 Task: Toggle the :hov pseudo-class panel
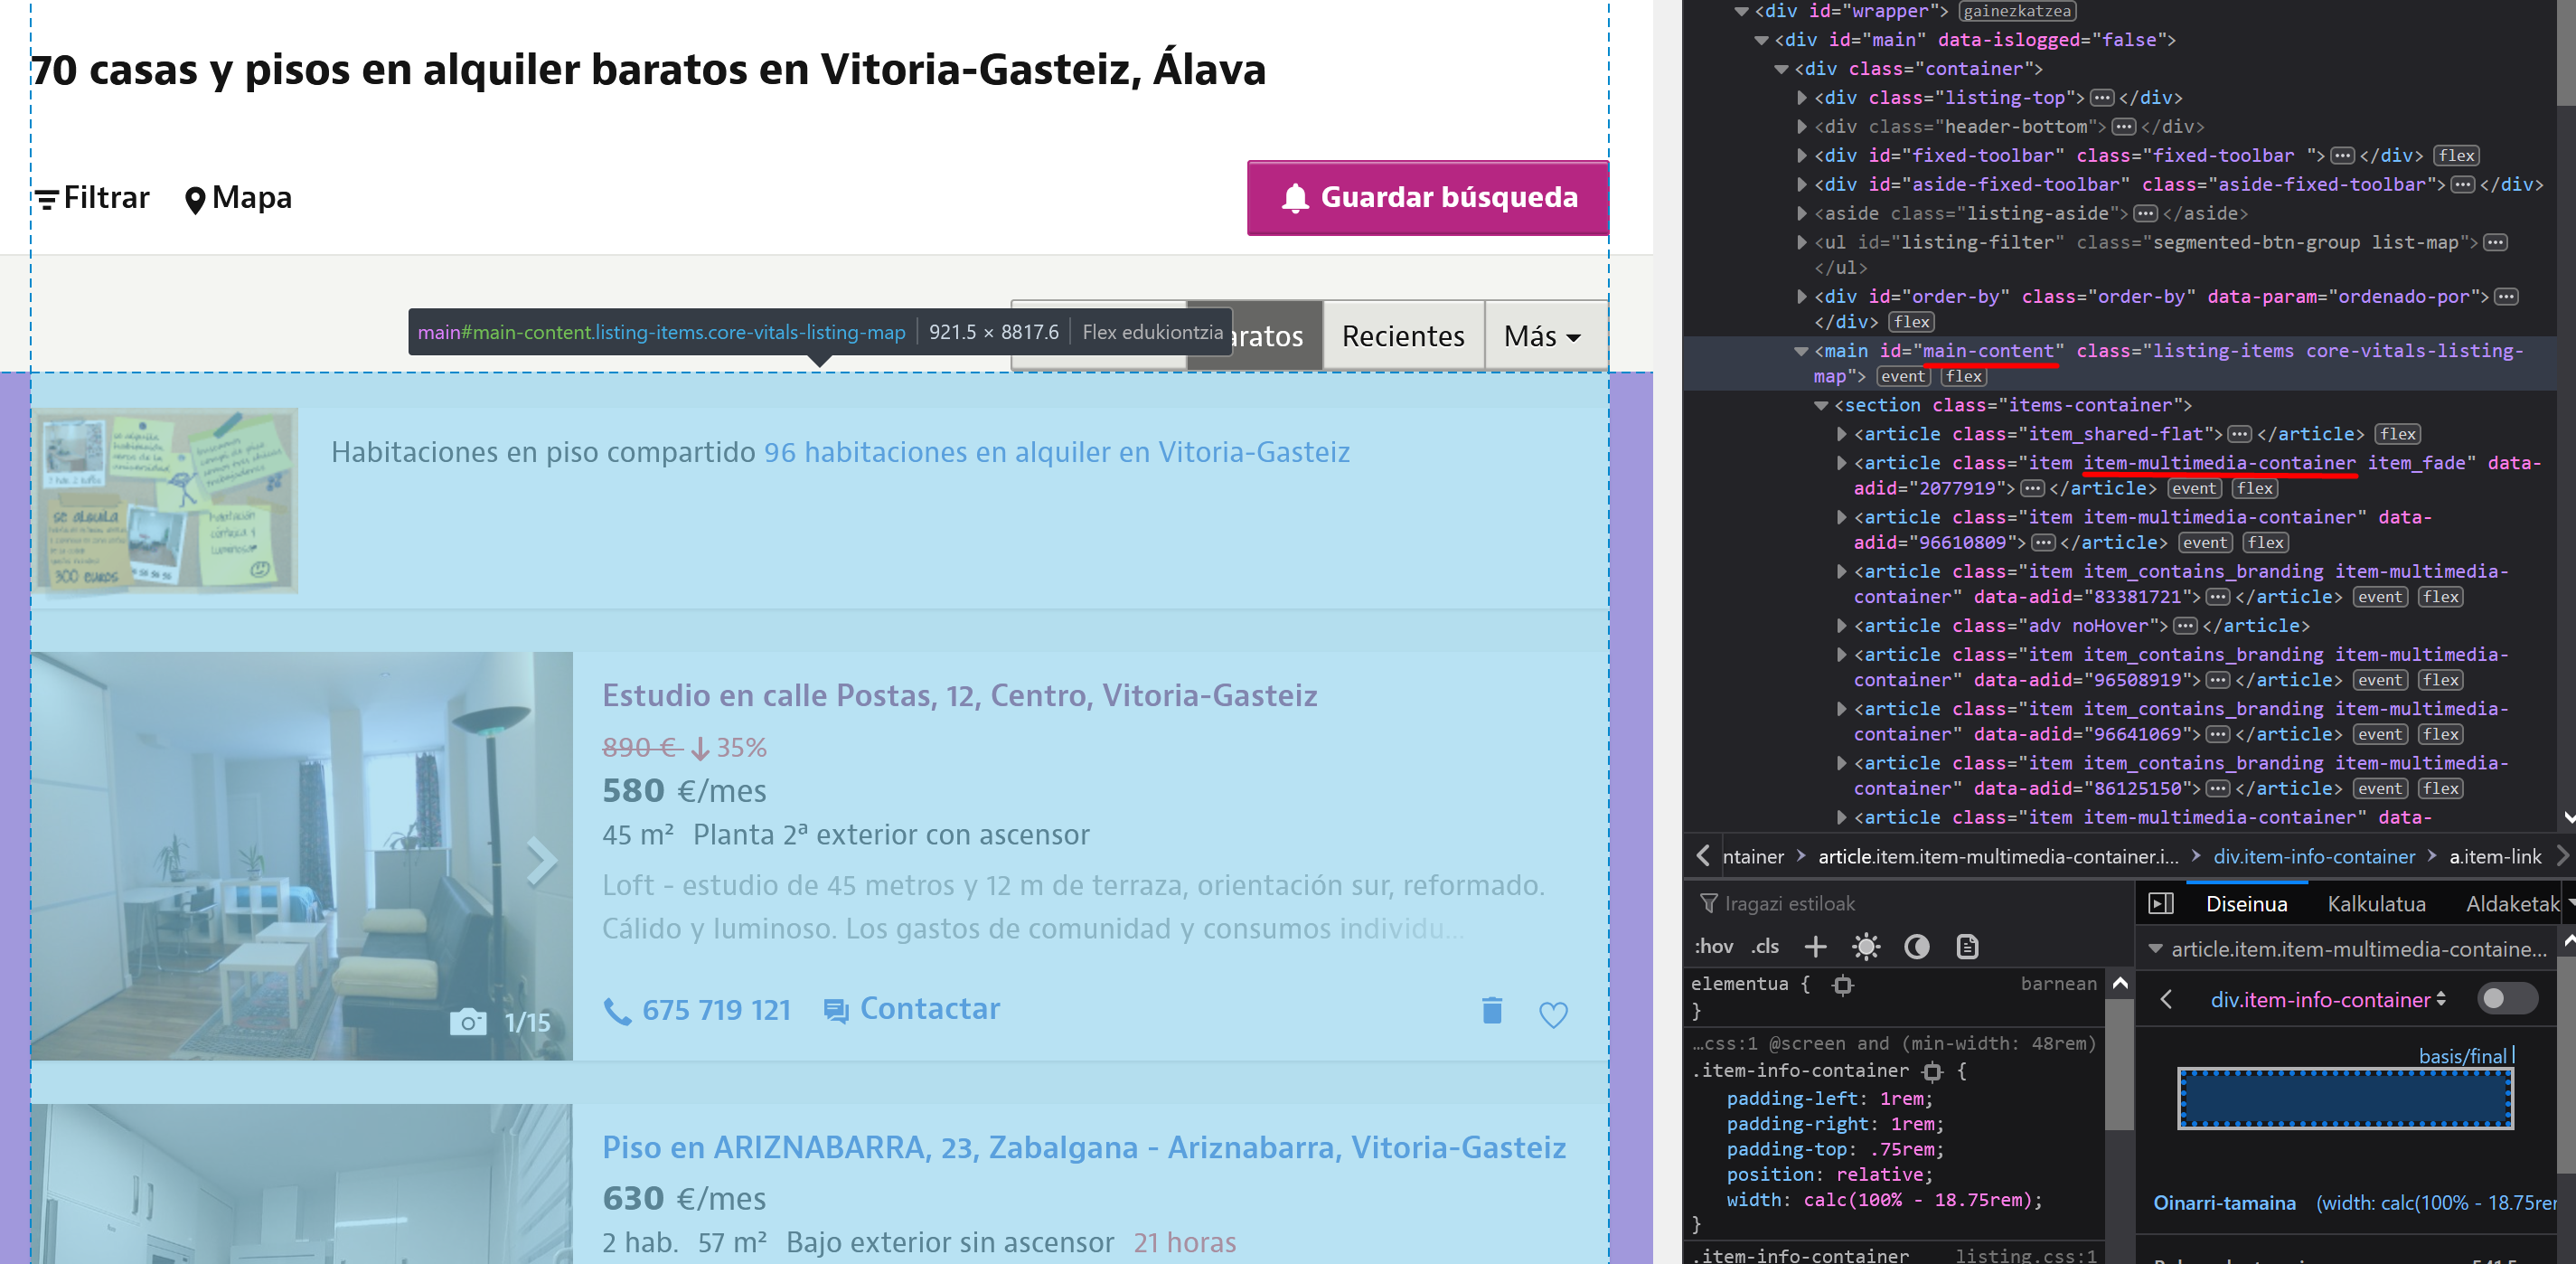[1713, 946]
